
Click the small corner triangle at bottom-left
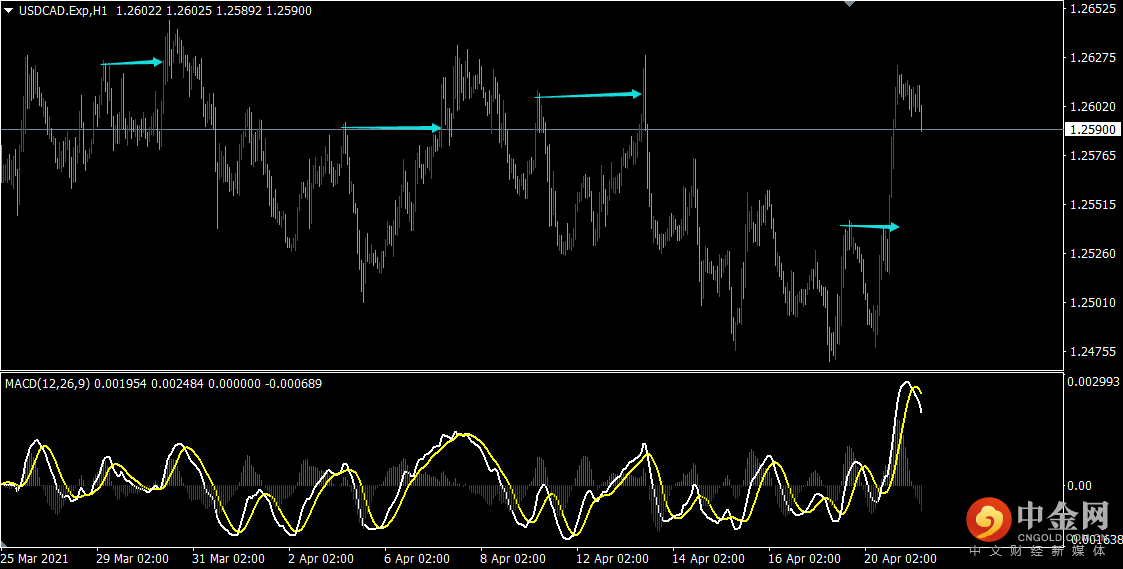click(5, 544)
